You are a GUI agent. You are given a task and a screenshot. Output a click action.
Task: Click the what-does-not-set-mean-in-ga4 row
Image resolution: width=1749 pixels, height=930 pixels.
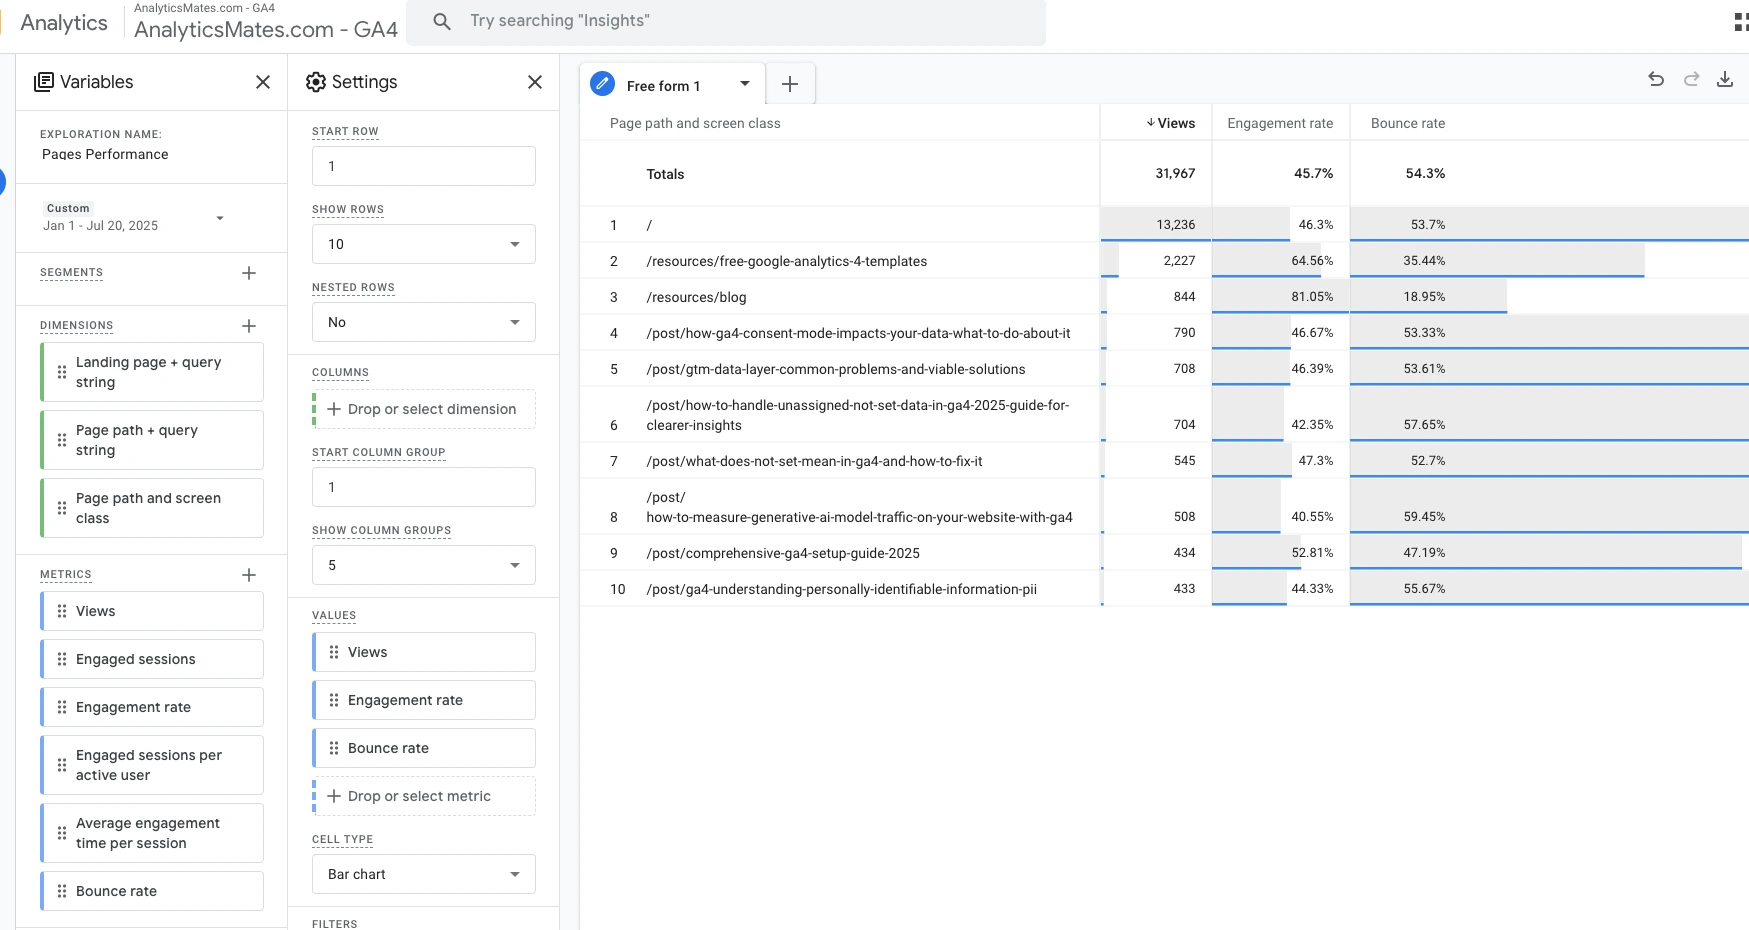click(x=814, y=461)
